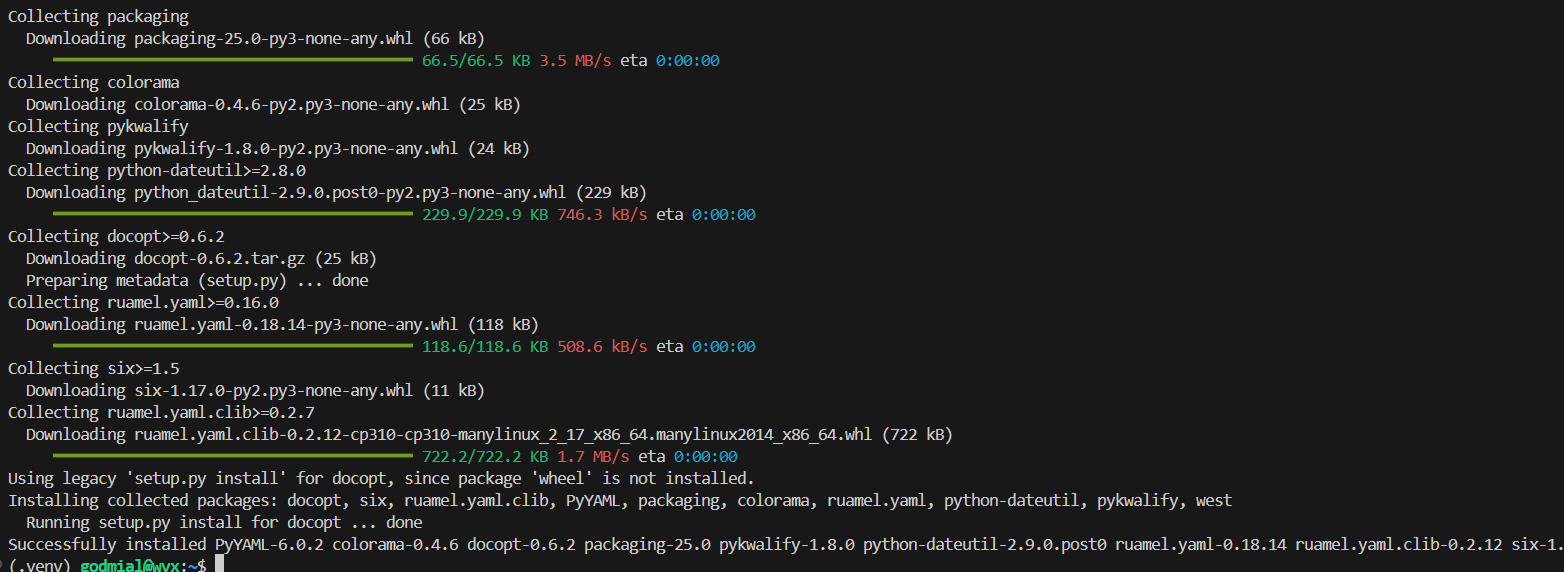Click the 'Collecting pykwalify' line
Viewport: 1564px width, 572px height.
98,127
